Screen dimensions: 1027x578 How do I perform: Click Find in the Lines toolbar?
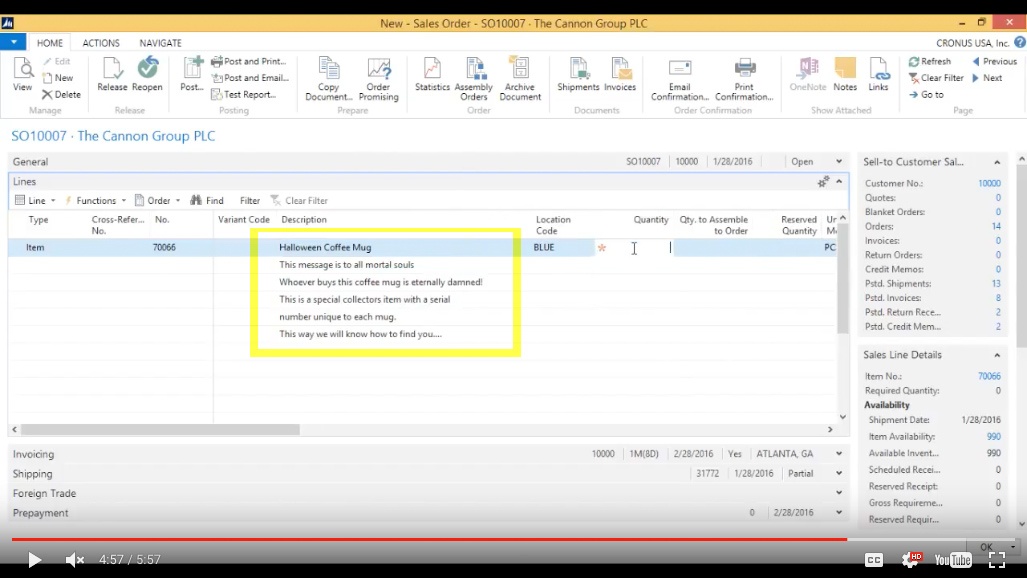coord(207,201)
